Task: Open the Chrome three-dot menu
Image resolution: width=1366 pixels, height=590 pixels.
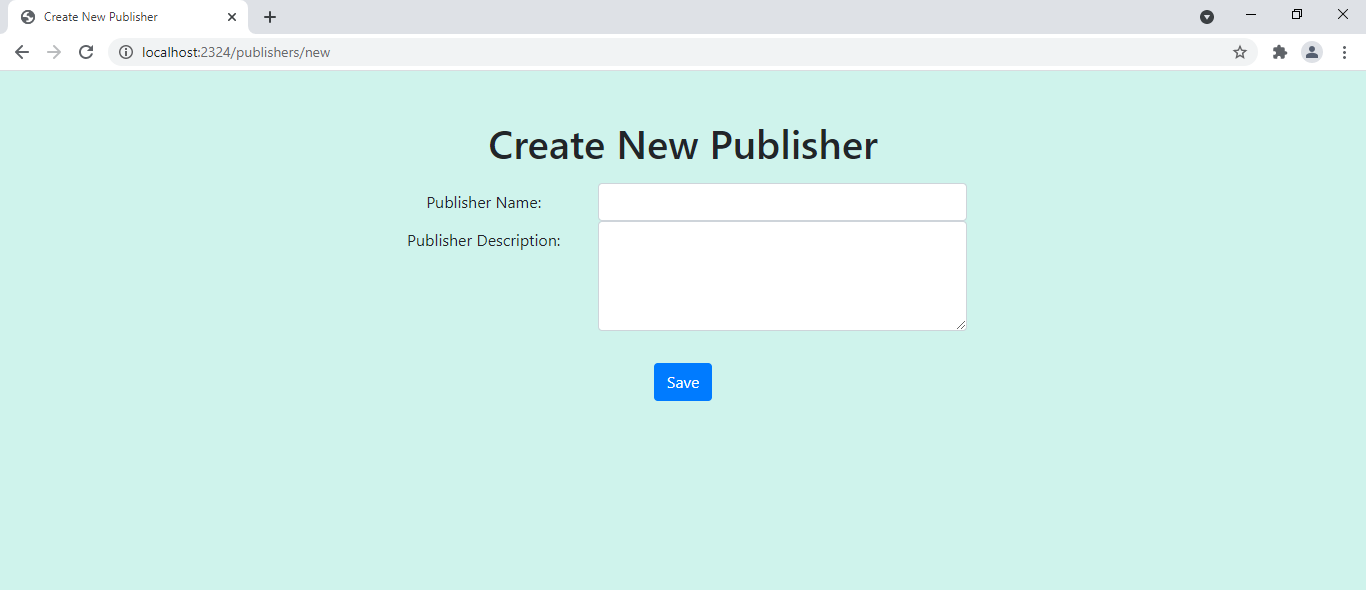Action: pyautogui.click(x=1345, y=52)
